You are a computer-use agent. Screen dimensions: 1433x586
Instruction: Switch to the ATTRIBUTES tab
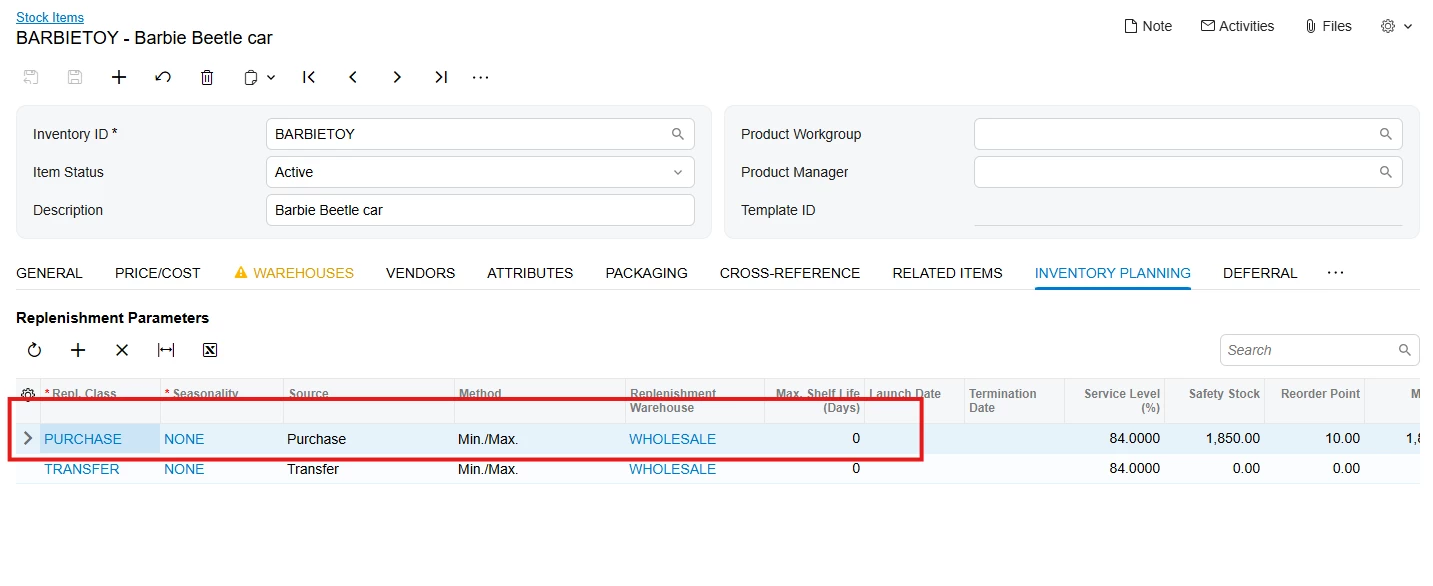(530, 273)
